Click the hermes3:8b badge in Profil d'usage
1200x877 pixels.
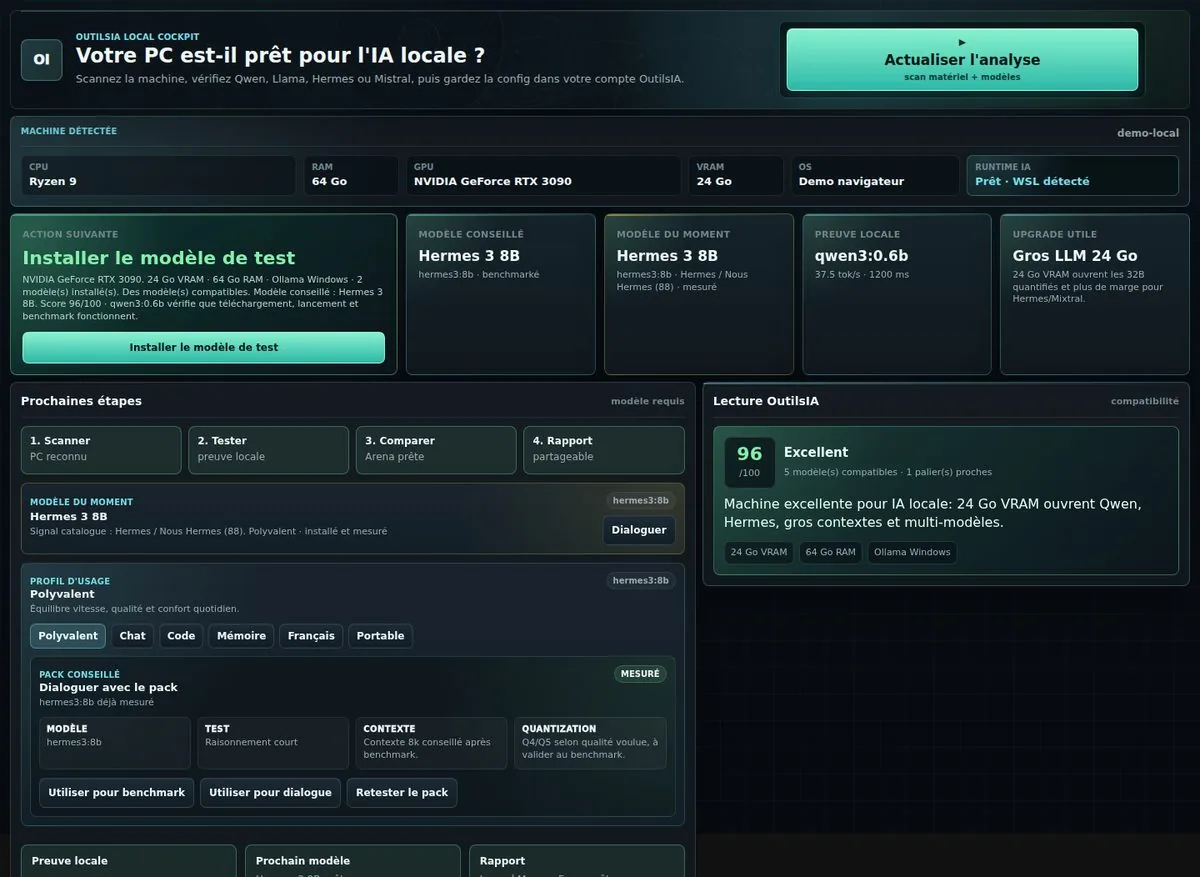click(x=640, y=581)
